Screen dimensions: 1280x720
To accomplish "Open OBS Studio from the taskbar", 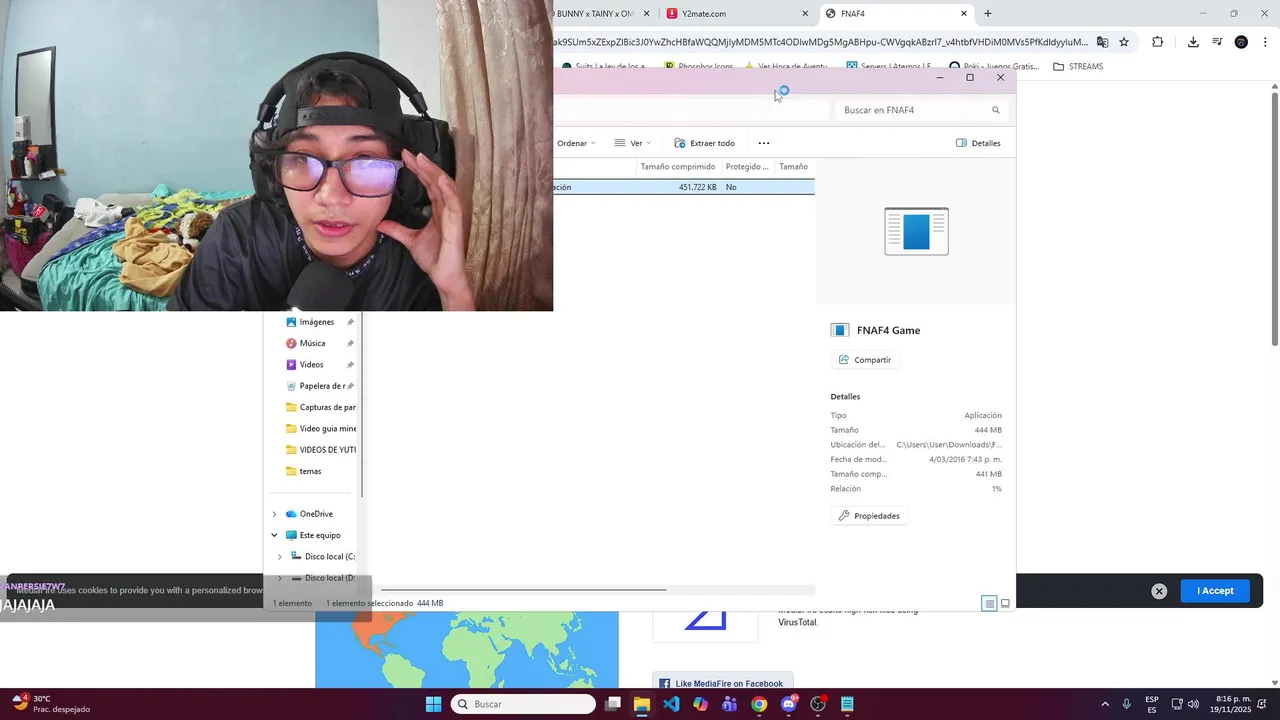I will [818, 704].
